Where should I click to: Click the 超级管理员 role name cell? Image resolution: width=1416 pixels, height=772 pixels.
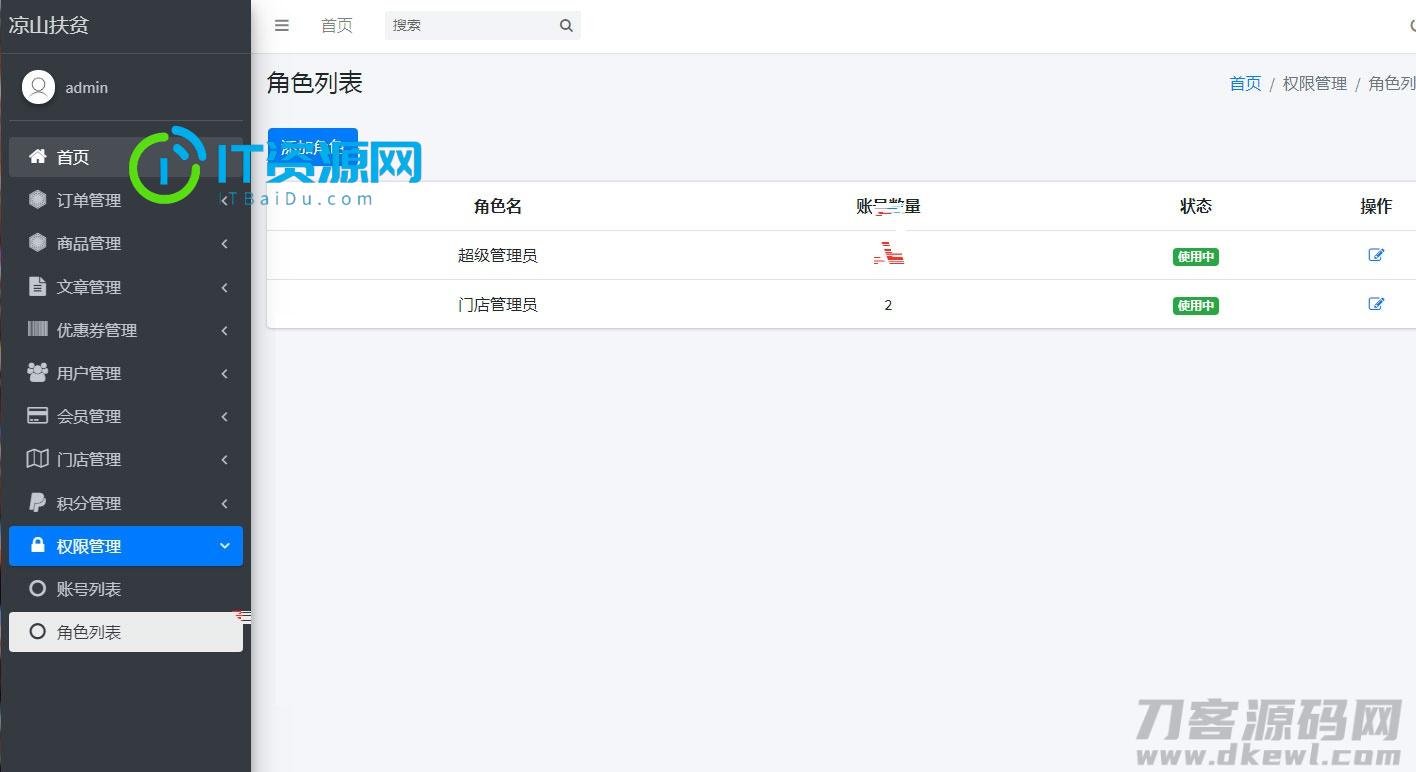[498, 255]
